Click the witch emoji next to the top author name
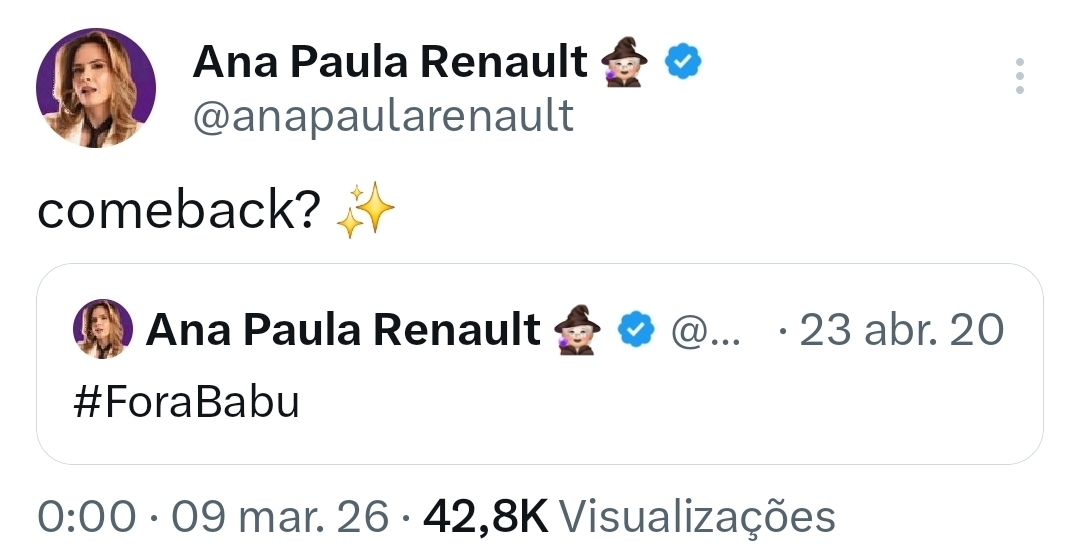Viewport: 1080px width, 560px height. point(625,63)
